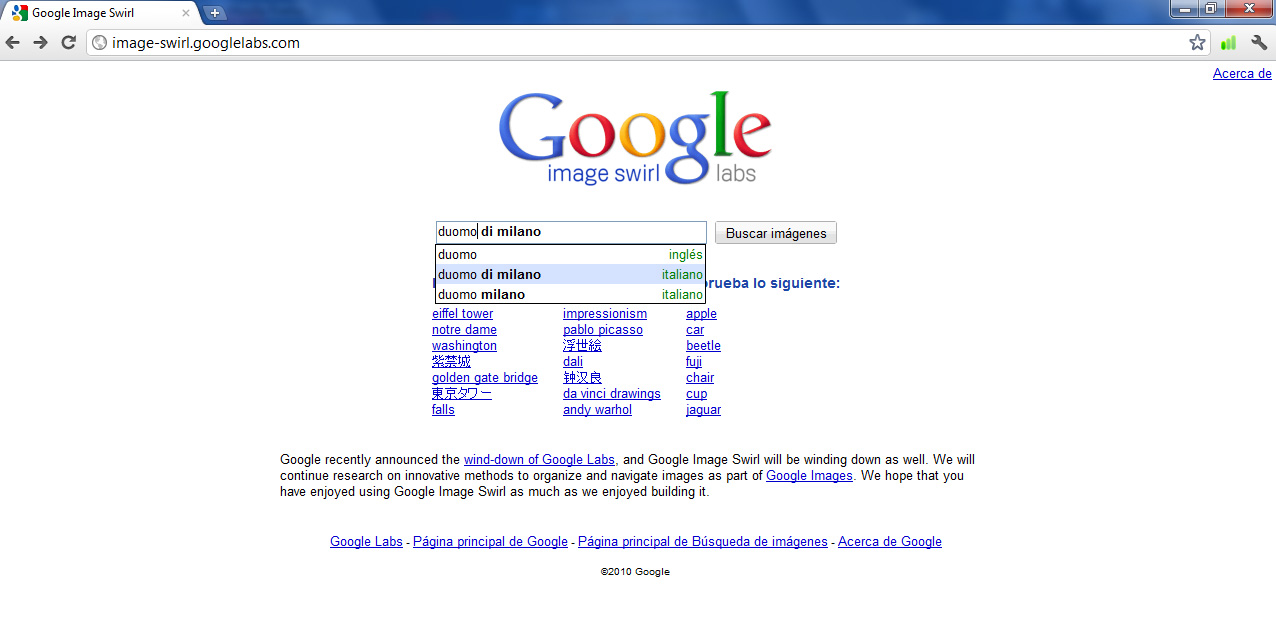Open the pablo picasso example link
This screenshot has width=1276, height=630.
(x=603, y=330)
